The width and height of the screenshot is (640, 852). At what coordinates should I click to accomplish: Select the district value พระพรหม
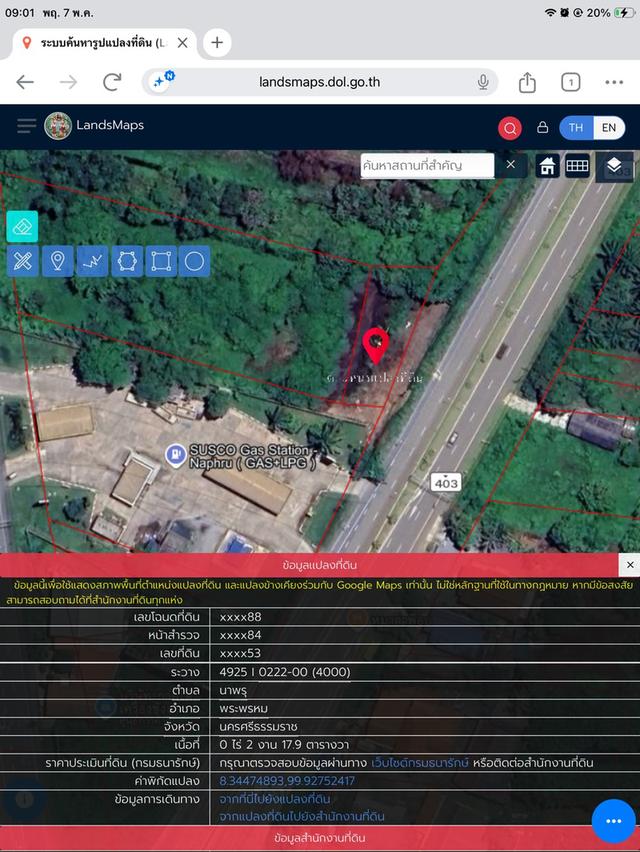[x=244, y=709]
